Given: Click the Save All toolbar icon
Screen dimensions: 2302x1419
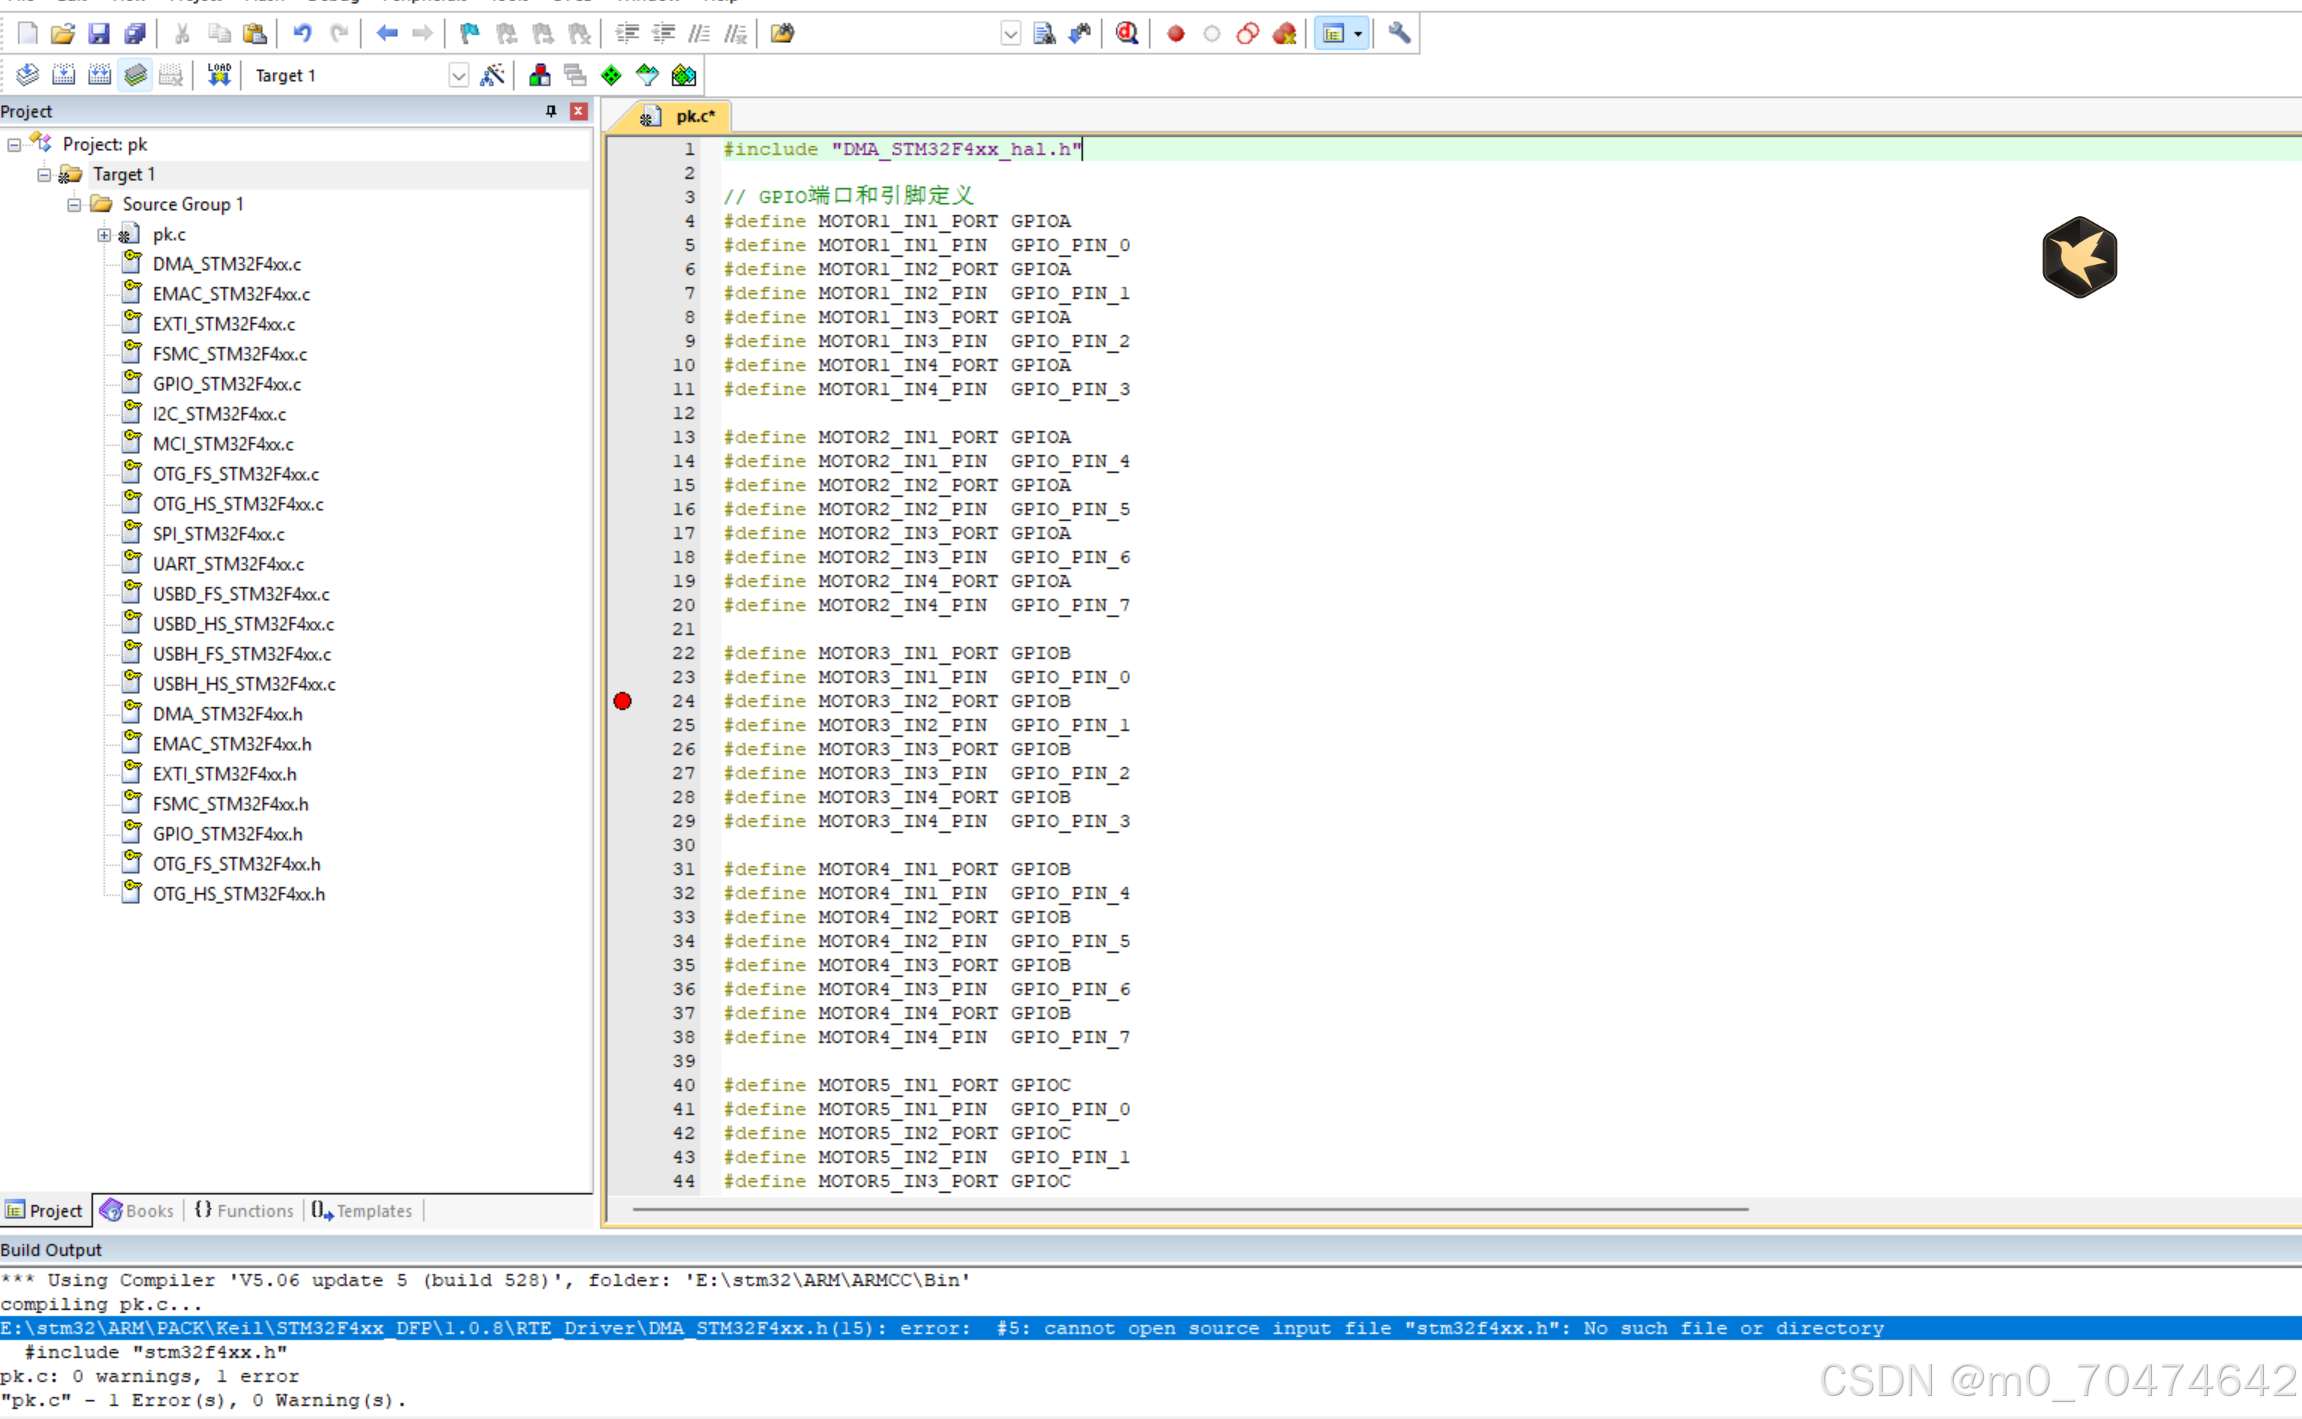Looking at the screenshot, I should click(x=135, y=34).
